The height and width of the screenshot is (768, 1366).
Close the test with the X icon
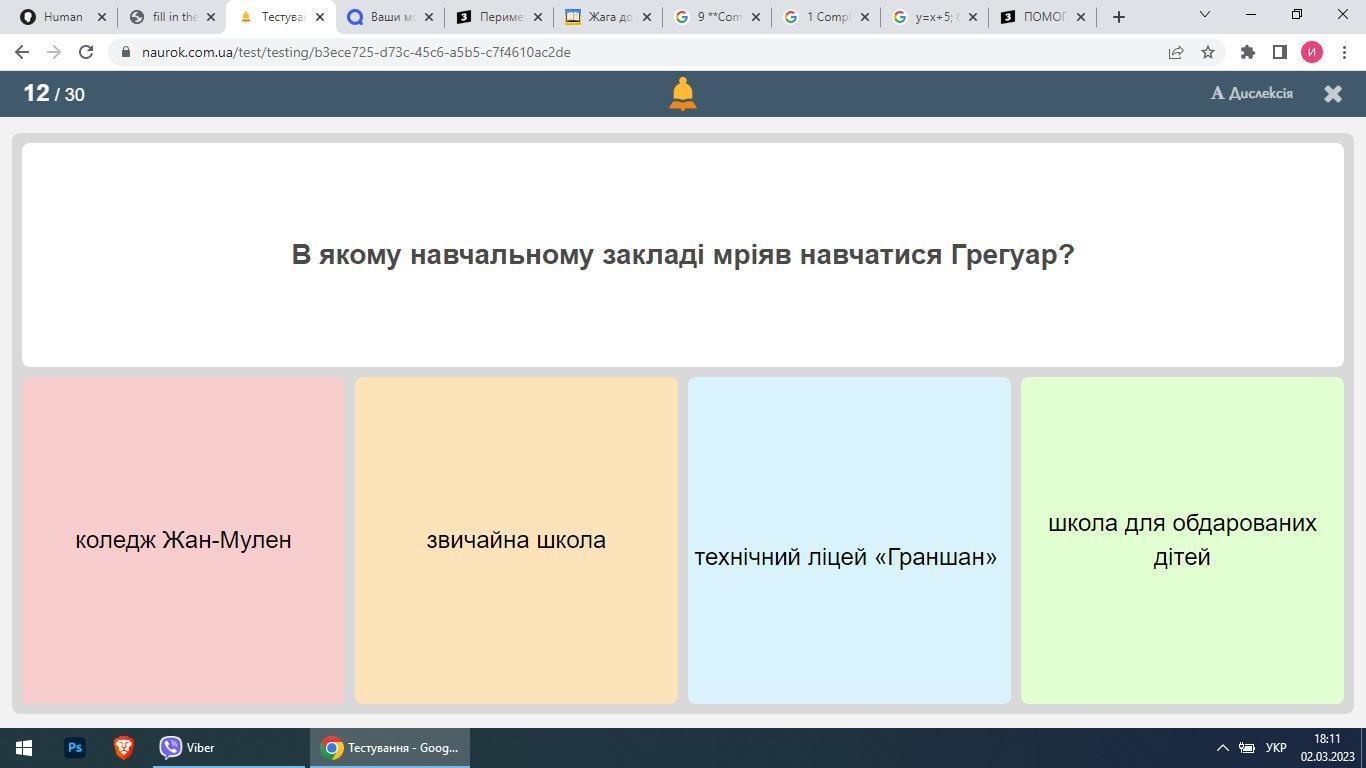(x=1333, y=93)
